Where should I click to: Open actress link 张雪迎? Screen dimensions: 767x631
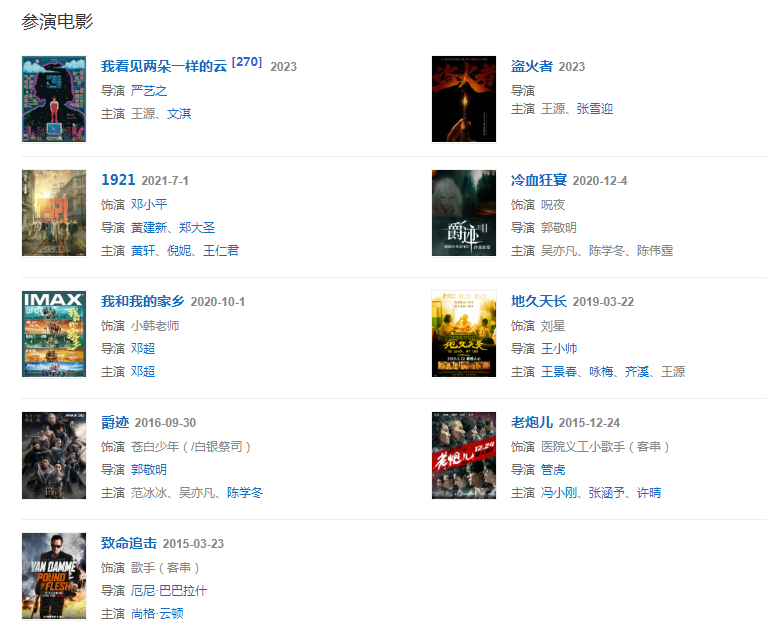[595, 109]
